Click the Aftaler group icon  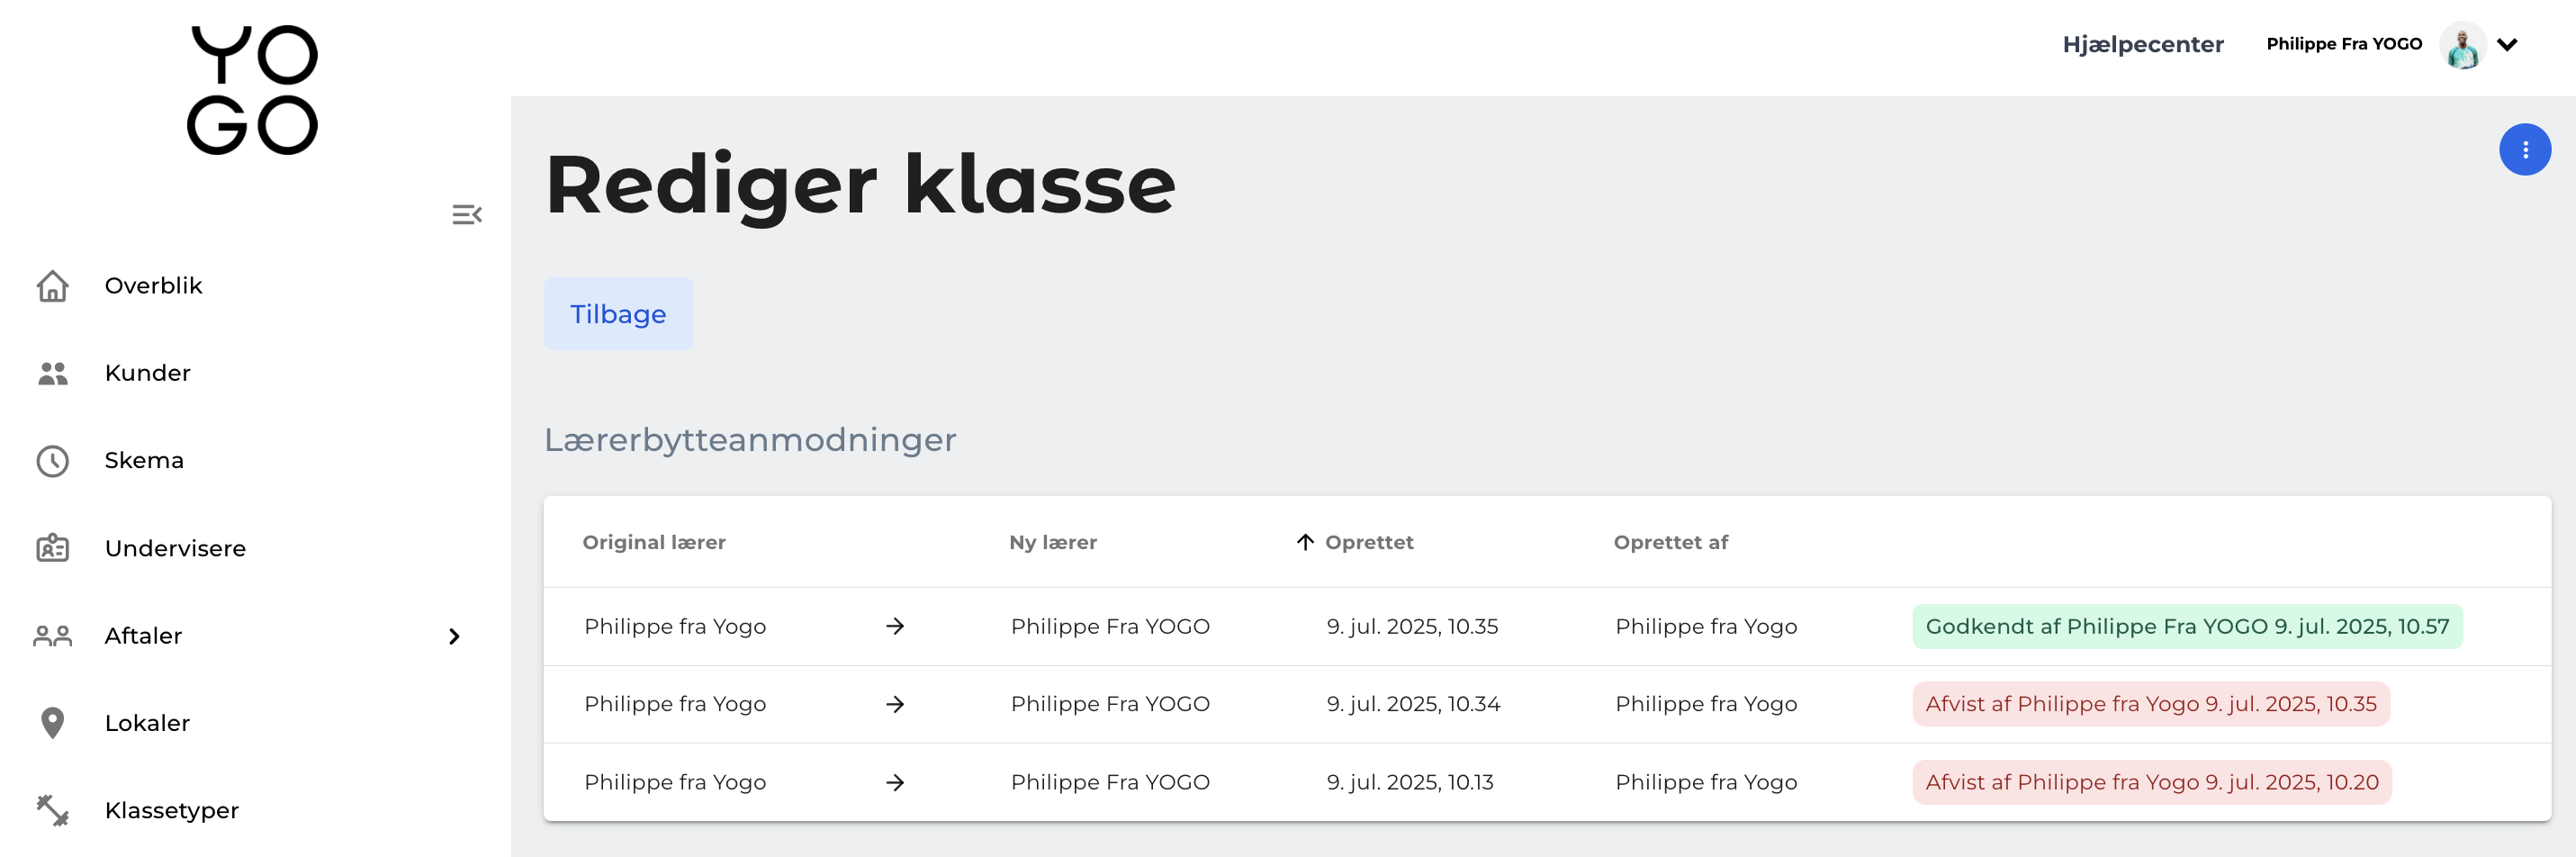pos(52,636)
